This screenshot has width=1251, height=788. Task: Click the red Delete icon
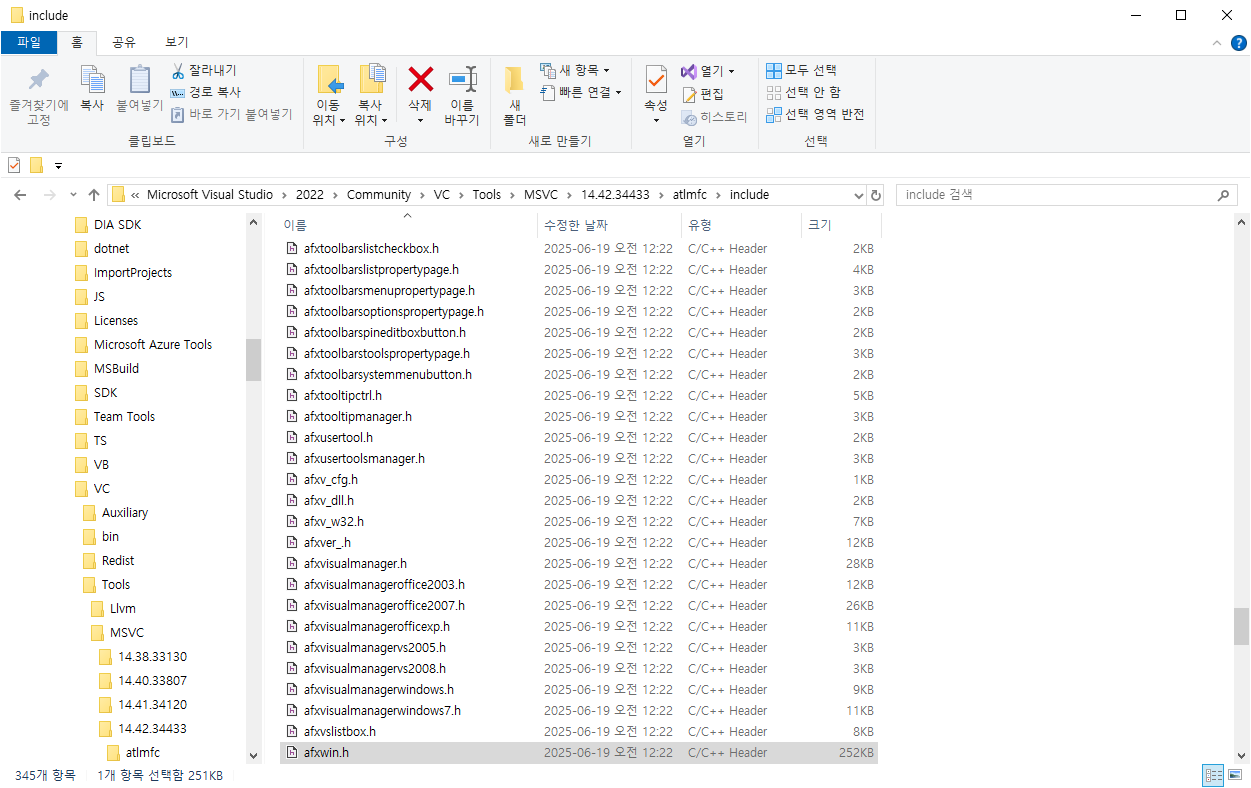[420, 80]
